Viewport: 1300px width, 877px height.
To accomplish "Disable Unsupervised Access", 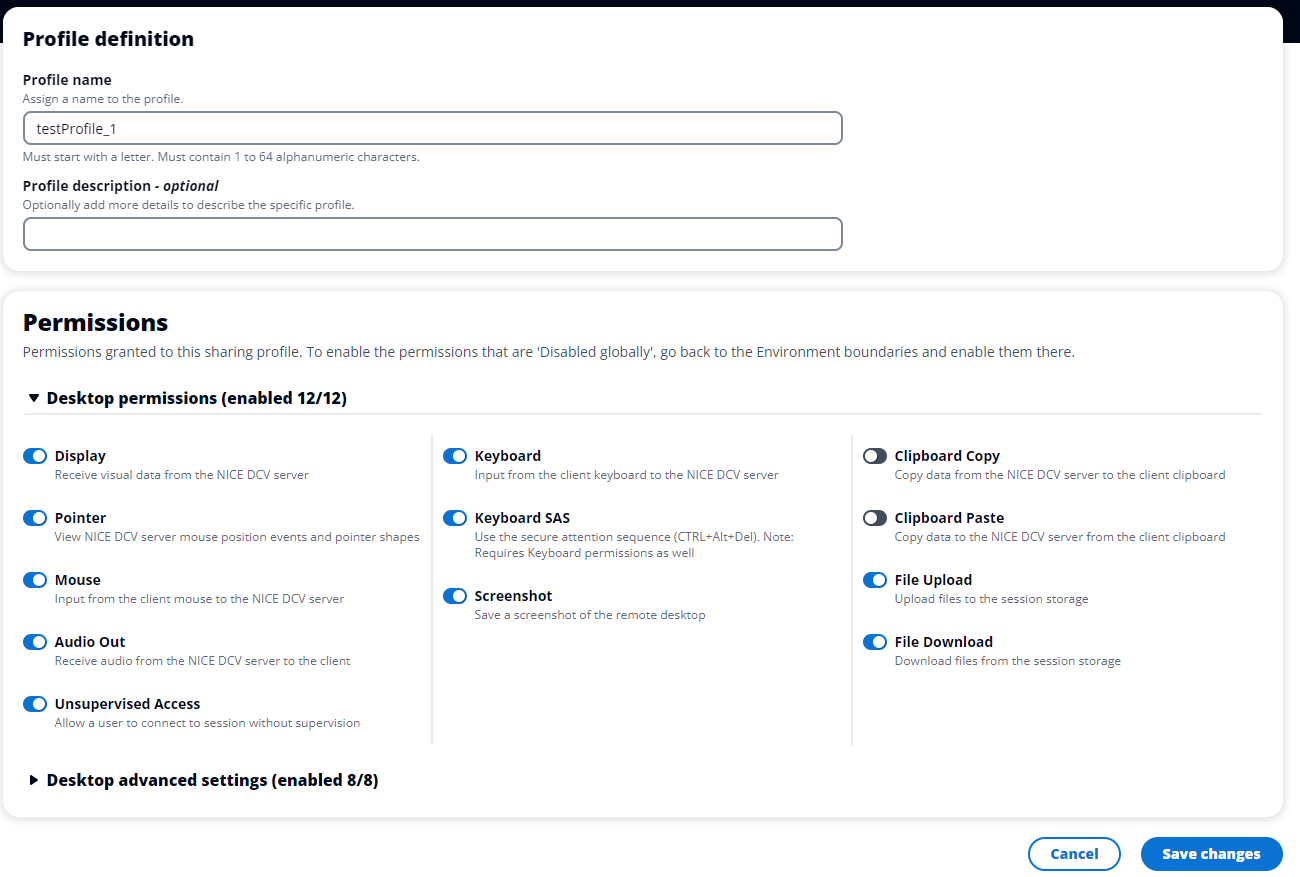I will [35, 704].
